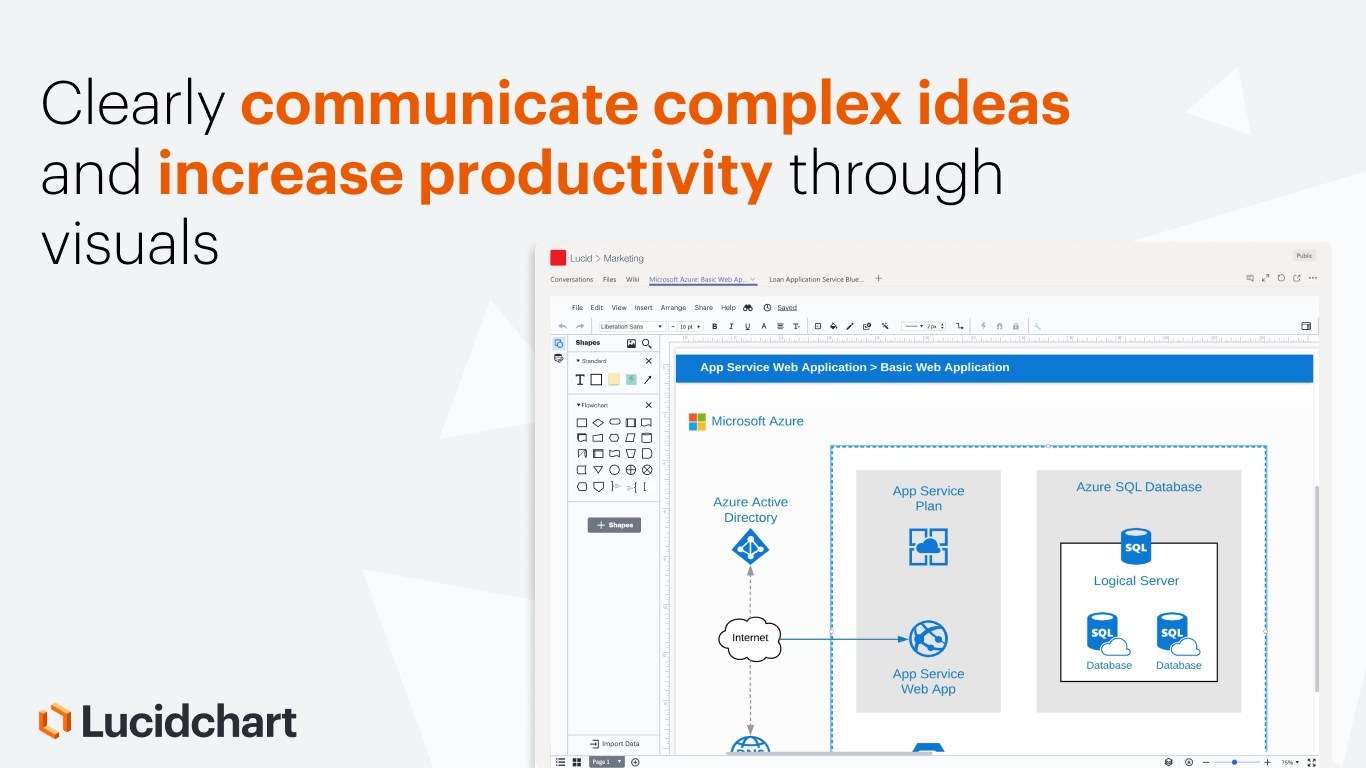Reload the tab with refresh icon

[x=1282, y=278]
